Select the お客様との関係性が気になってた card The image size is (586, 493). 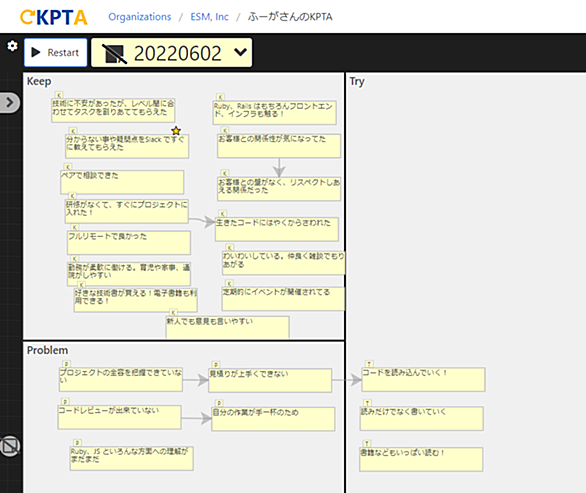click(279, 146)
